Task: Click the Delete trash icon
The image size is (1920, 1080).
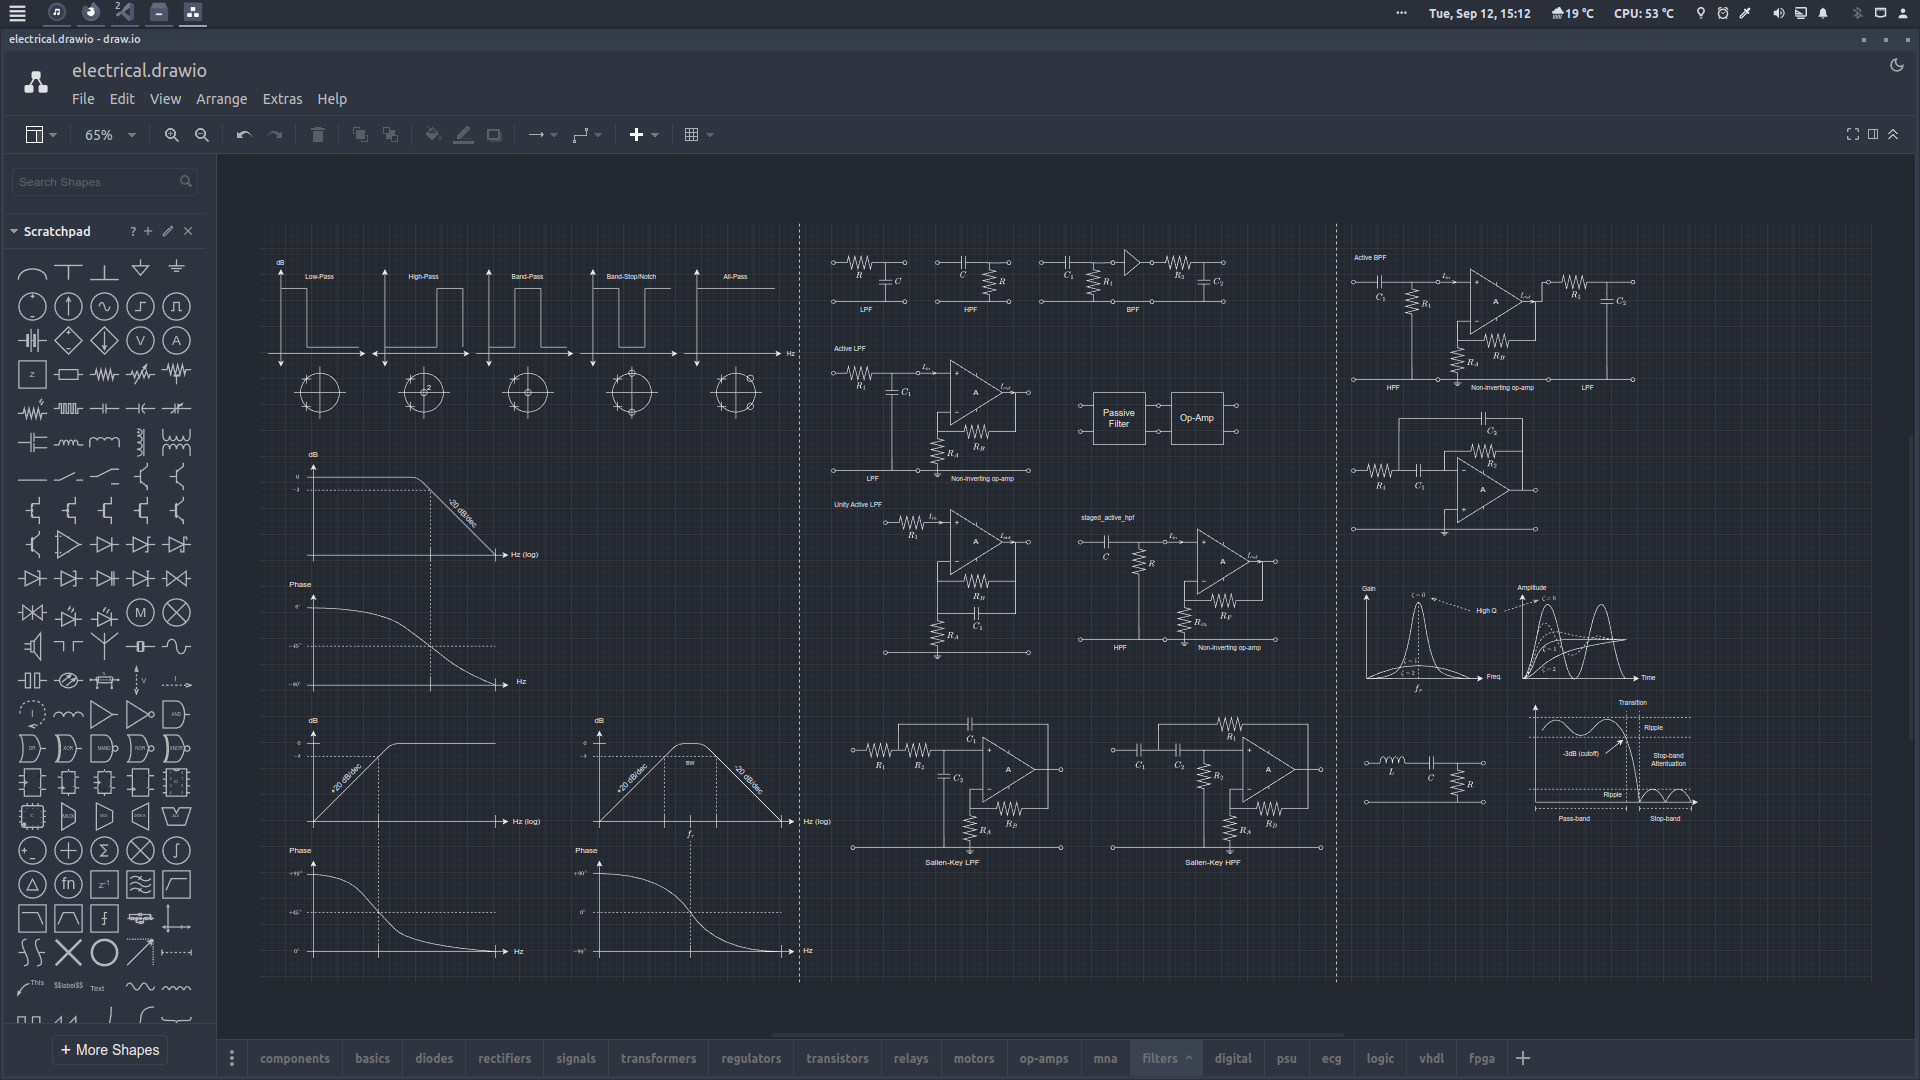Action: click(318, 135)
